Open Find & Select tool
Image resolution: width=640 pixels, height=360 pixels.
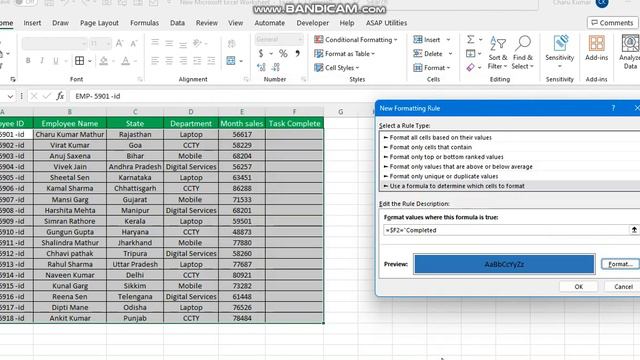(522, 53)
